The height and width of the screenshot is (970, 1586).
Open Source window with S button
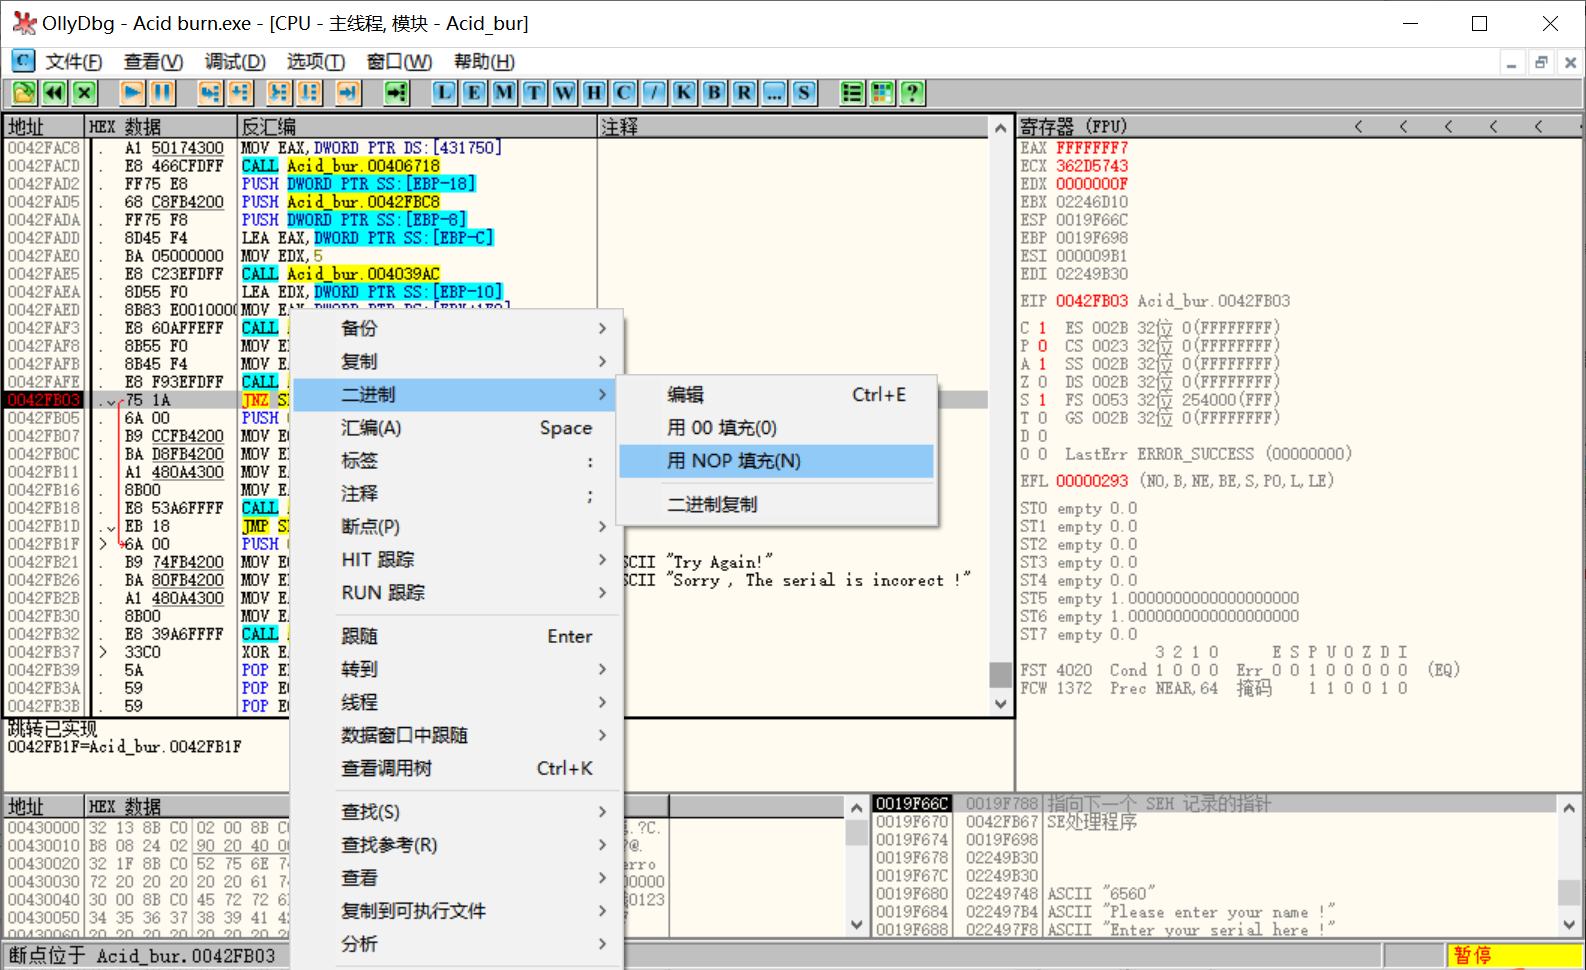pos(804,93)
